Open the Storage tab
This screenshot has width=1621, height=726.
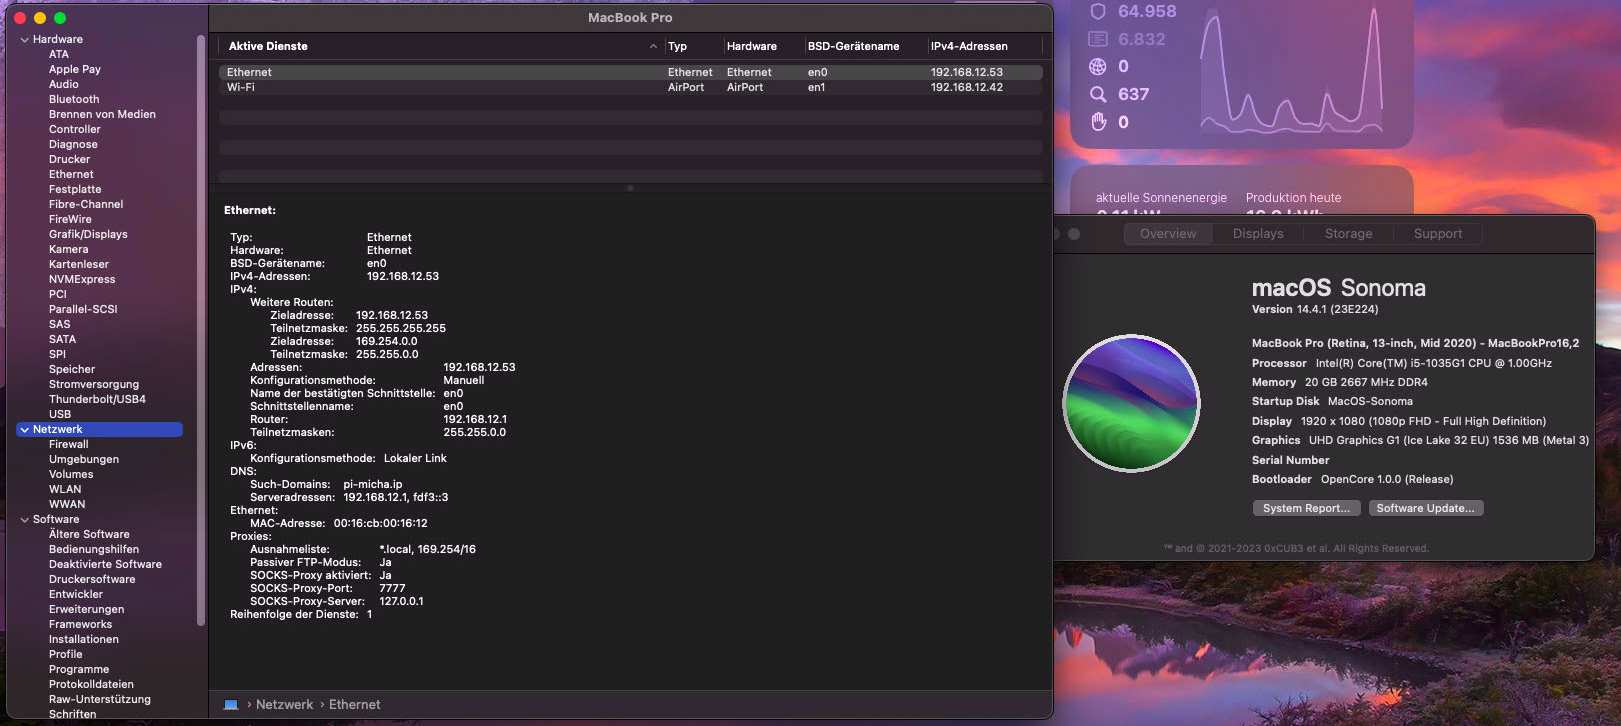click(1348, 234)
